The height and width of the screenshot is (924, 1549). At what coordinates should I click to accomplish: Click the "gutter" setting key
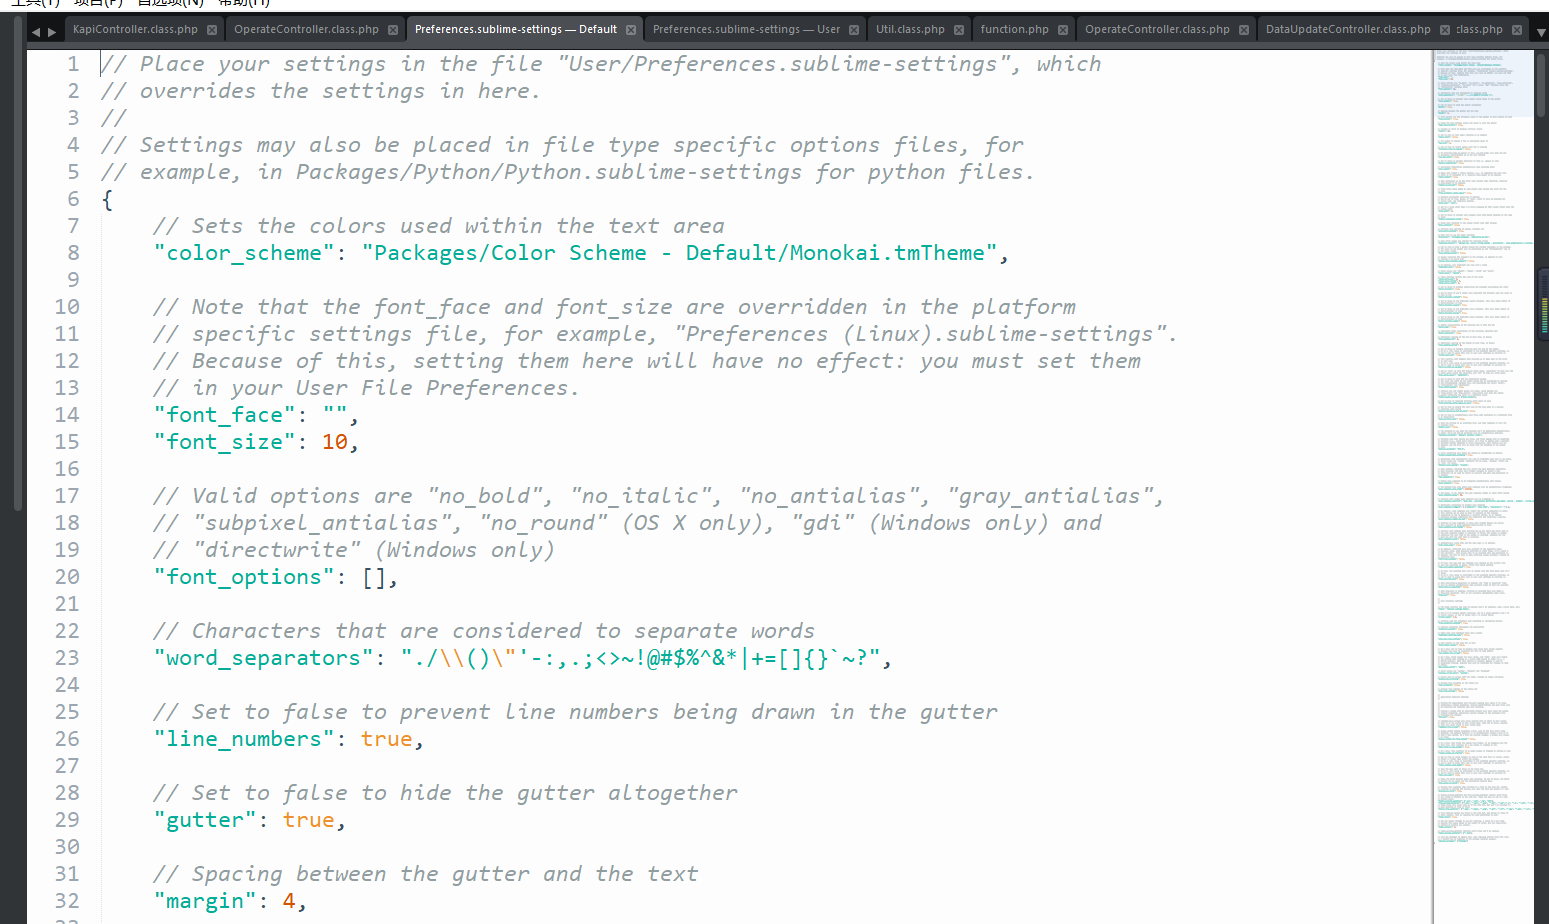tap(205, 820)
